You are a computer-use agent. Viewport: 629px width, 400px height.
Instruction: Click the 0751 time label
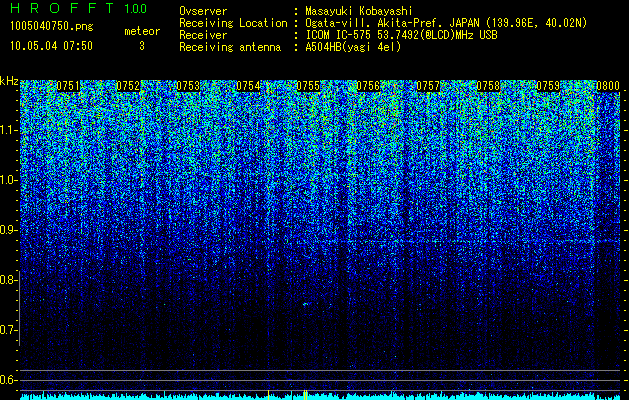point(68,86)
